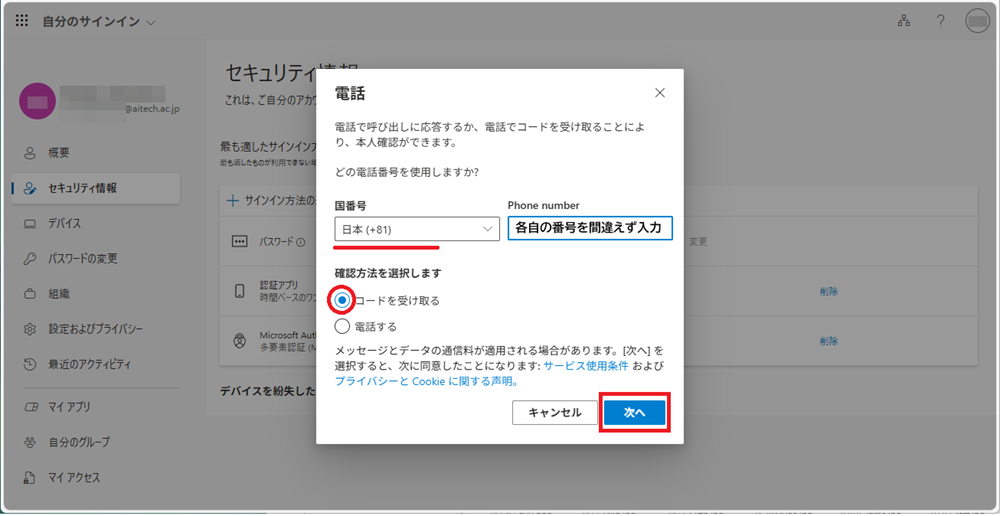Go to 自分のグループ in sidebar
Screen dimensions: 1000x516
tap(78, 442)
